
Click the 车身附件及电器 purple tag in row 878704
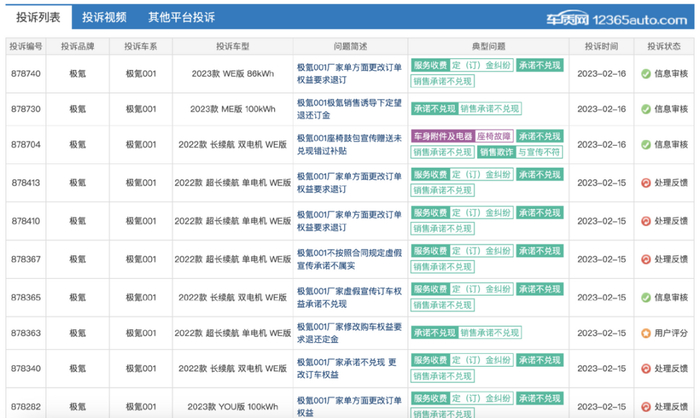442,136
